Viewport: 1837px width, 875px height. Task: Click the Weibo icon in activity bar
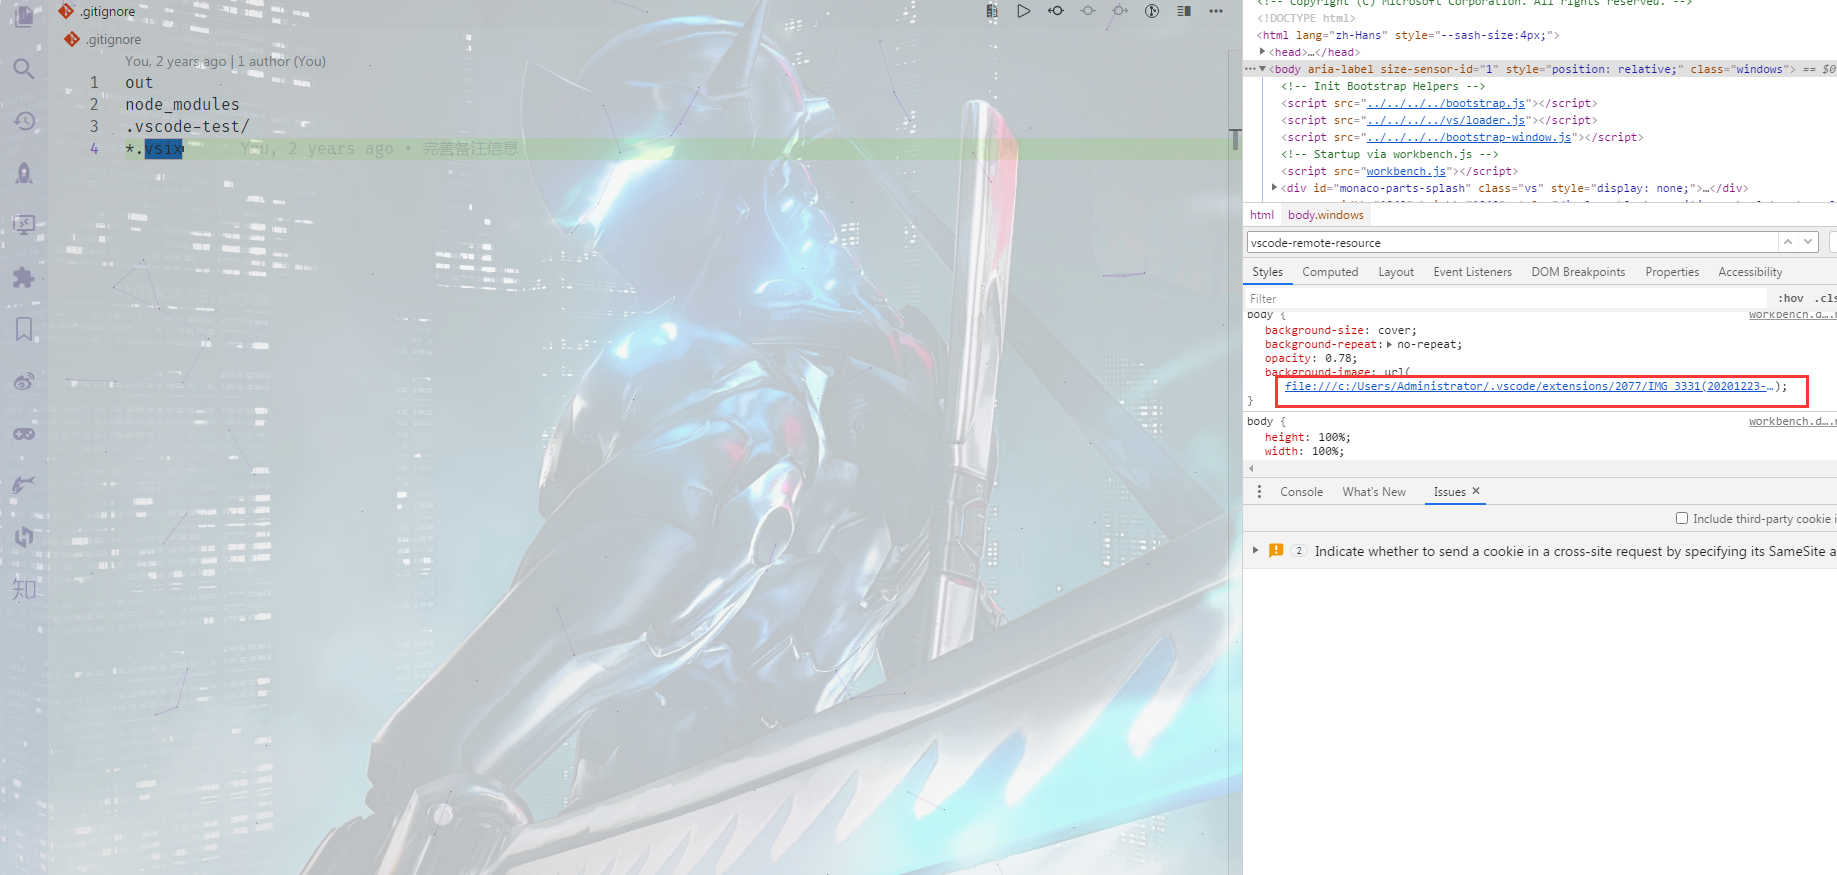[x=24, y=381]
